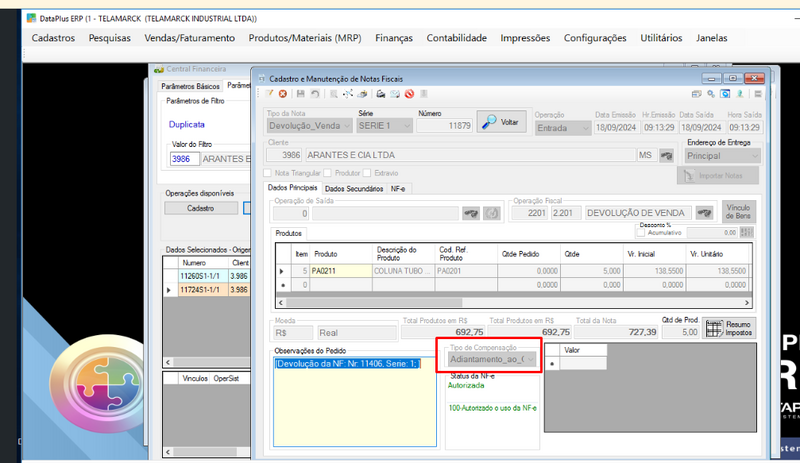Screen dimensions: 800x463
Task: Open the Vendas/Faturamento menu
Action: click(190, 38)
